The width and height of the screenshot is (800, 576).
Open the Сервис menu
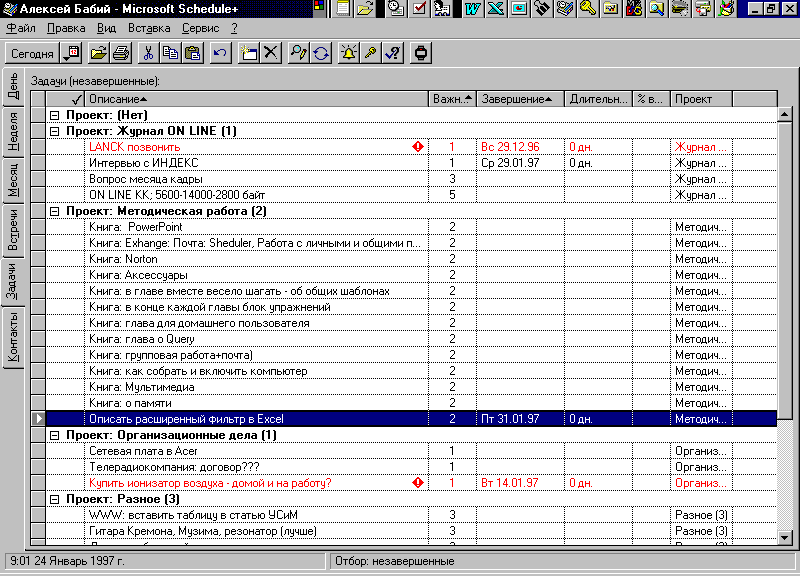[x=201, y=29]
